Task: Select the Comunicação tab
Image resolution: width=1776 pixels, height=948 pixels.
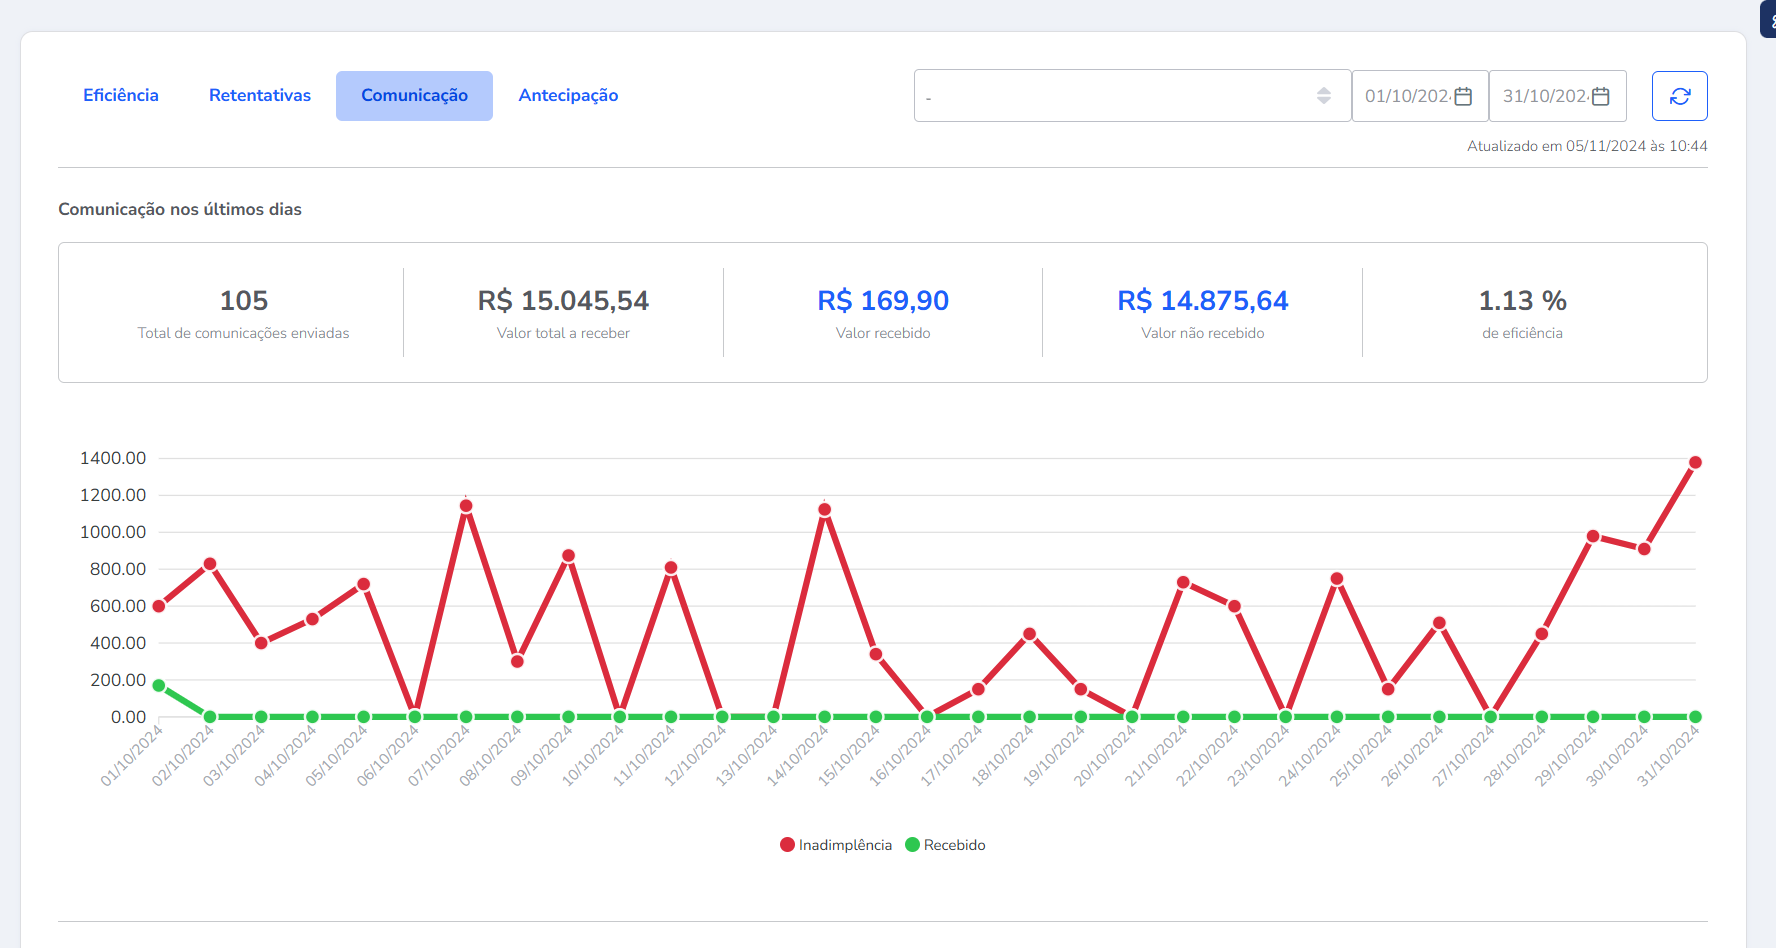Action: (414, 96)
